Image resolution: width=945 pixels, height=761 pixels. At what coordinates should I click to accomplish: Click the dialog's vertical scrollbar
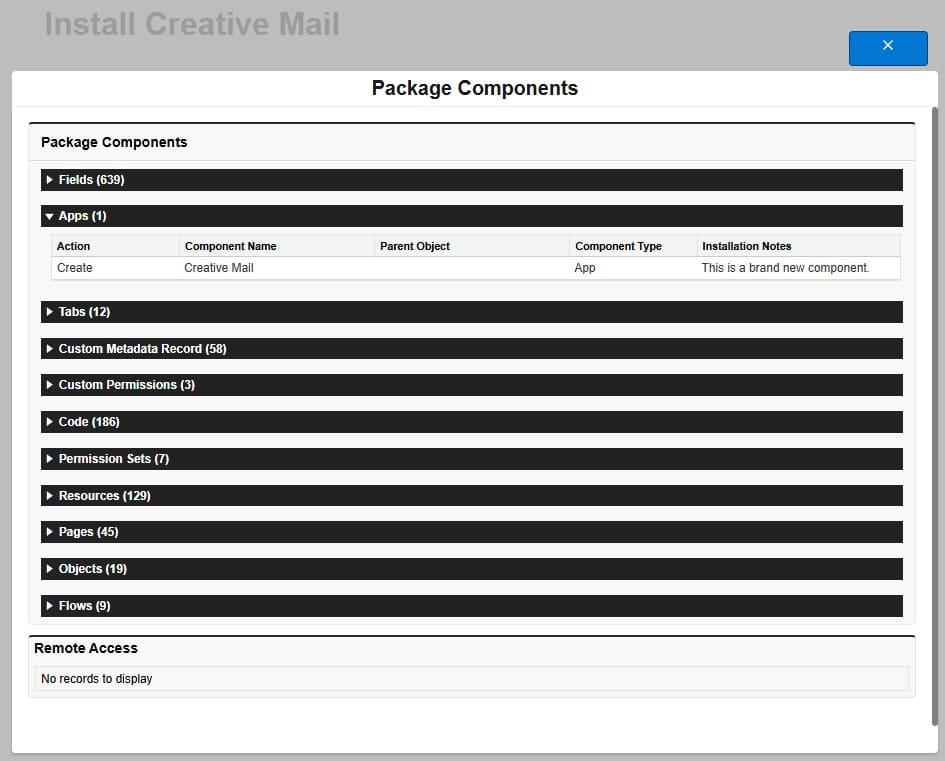(x=935, y=416)
